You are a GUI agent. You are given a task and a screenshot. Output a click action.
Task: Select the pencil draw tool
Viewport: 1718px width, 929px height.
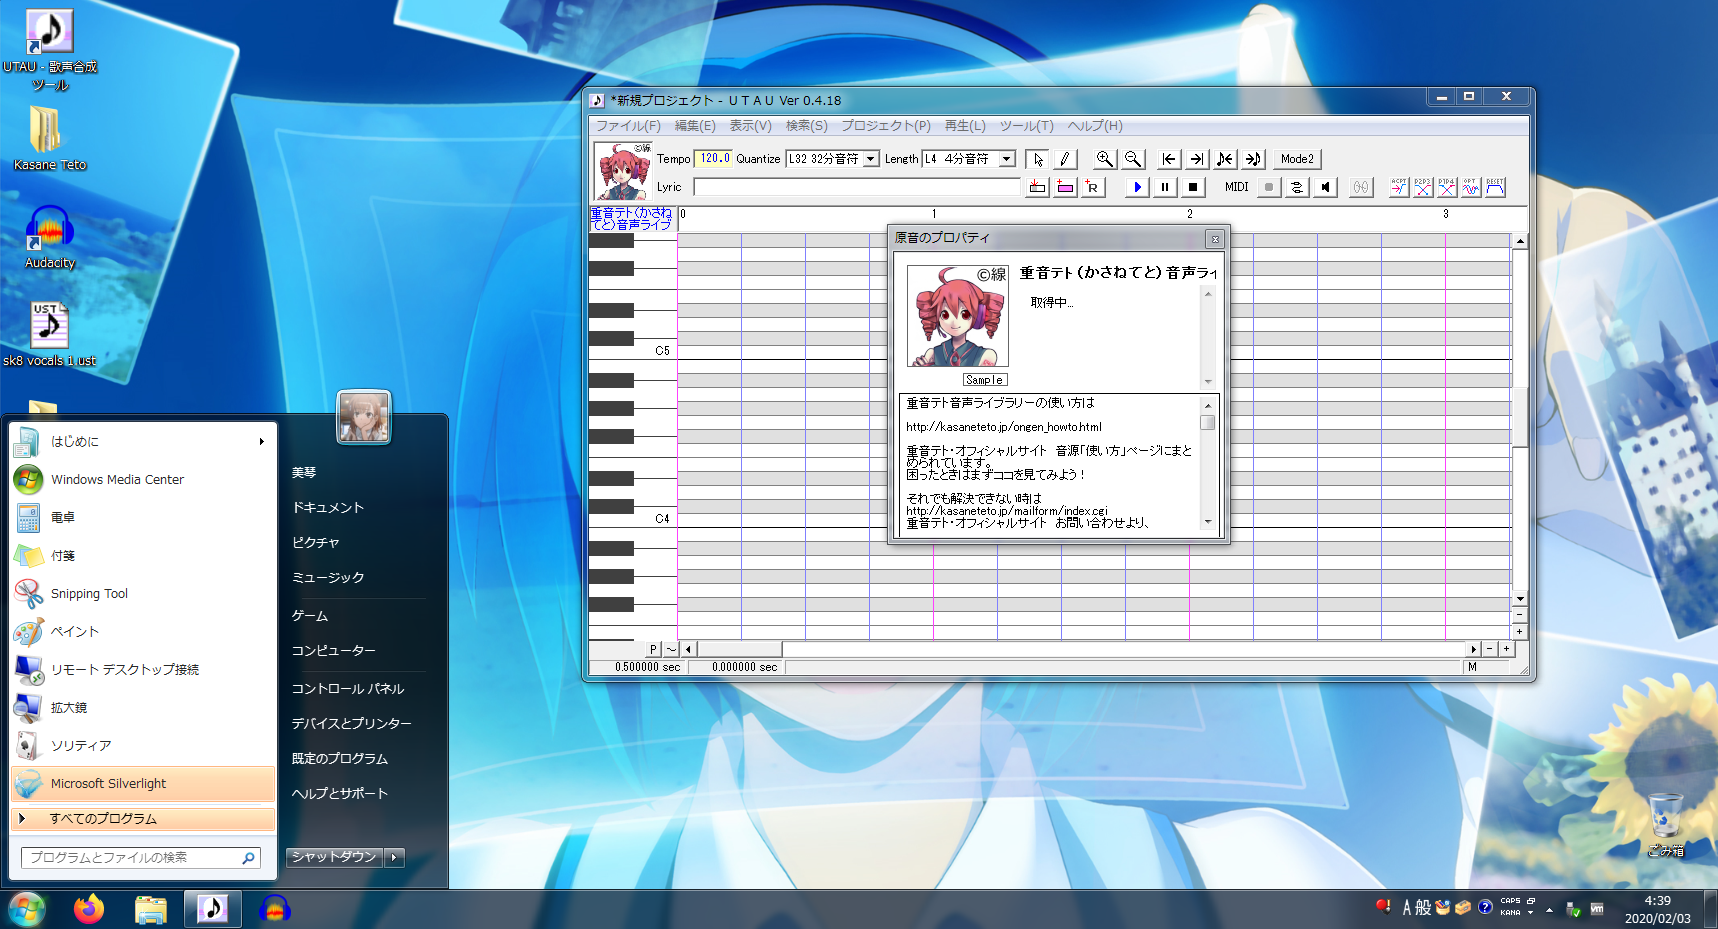point(1065,159)
